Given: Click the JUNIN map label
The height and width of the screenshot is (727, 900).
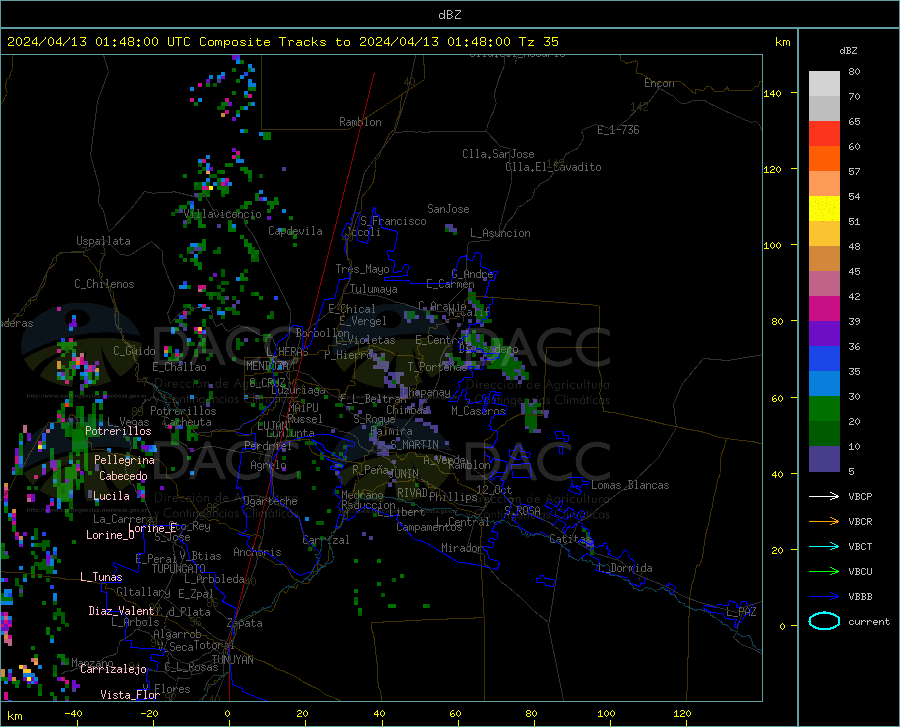Looking at the screenshot, I should [404, 474].
